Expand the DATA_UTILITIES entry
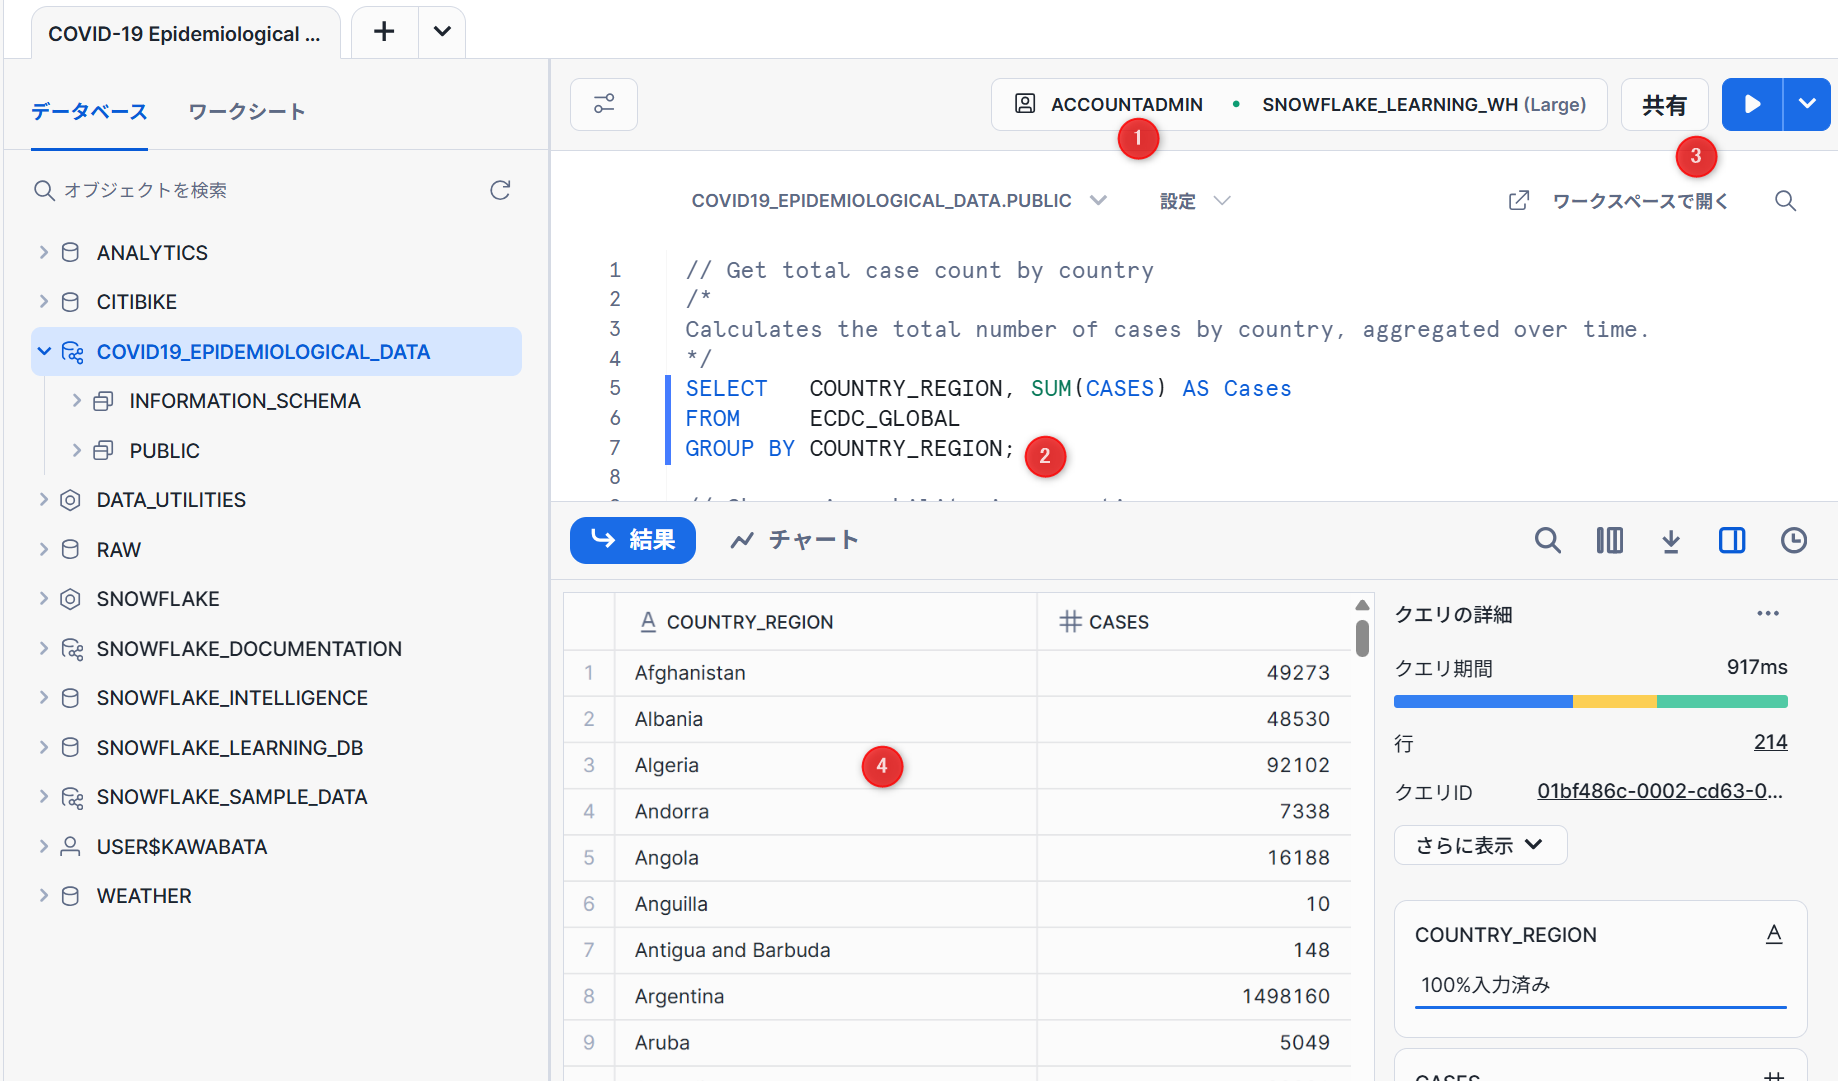The height and width of the screenshot is (1081, 1838). (x=43, y=499)
